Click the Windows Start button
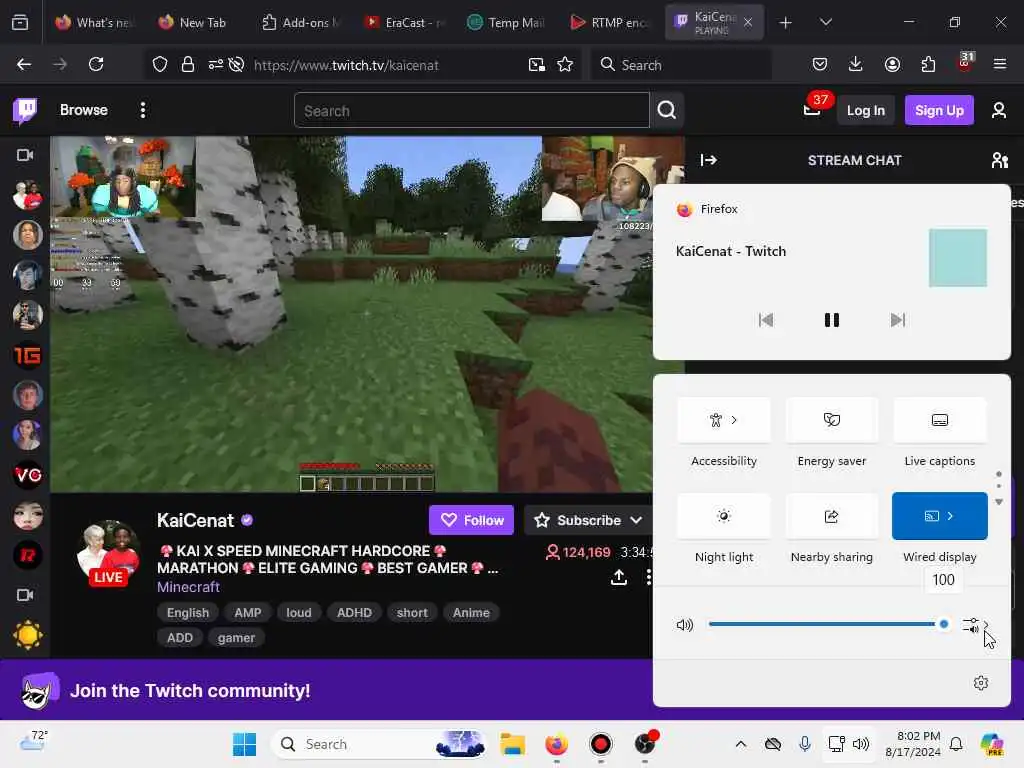1024x768 pixels. click(244, 744)
